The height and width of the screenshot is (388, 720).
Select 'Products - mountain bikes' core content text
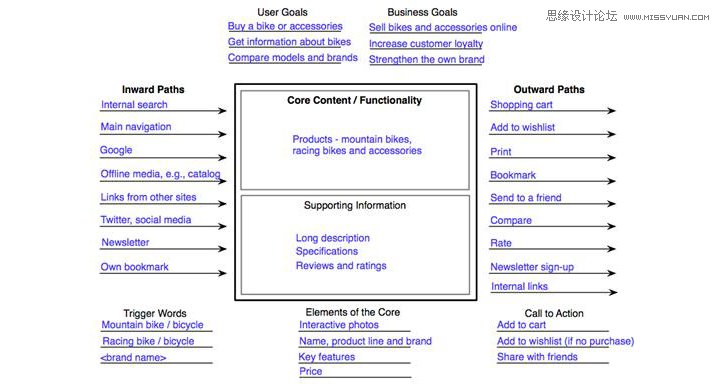[x=352, y=139]
